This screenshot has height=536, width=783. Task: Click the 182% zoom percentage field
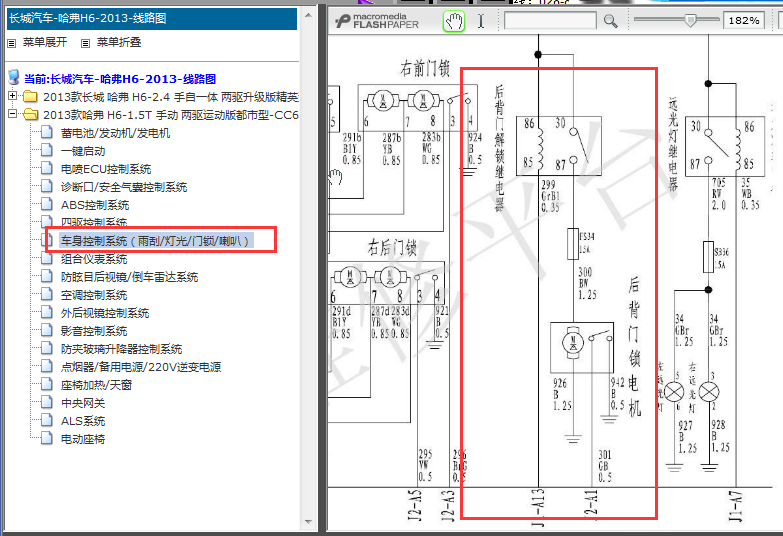click(744, 20)
